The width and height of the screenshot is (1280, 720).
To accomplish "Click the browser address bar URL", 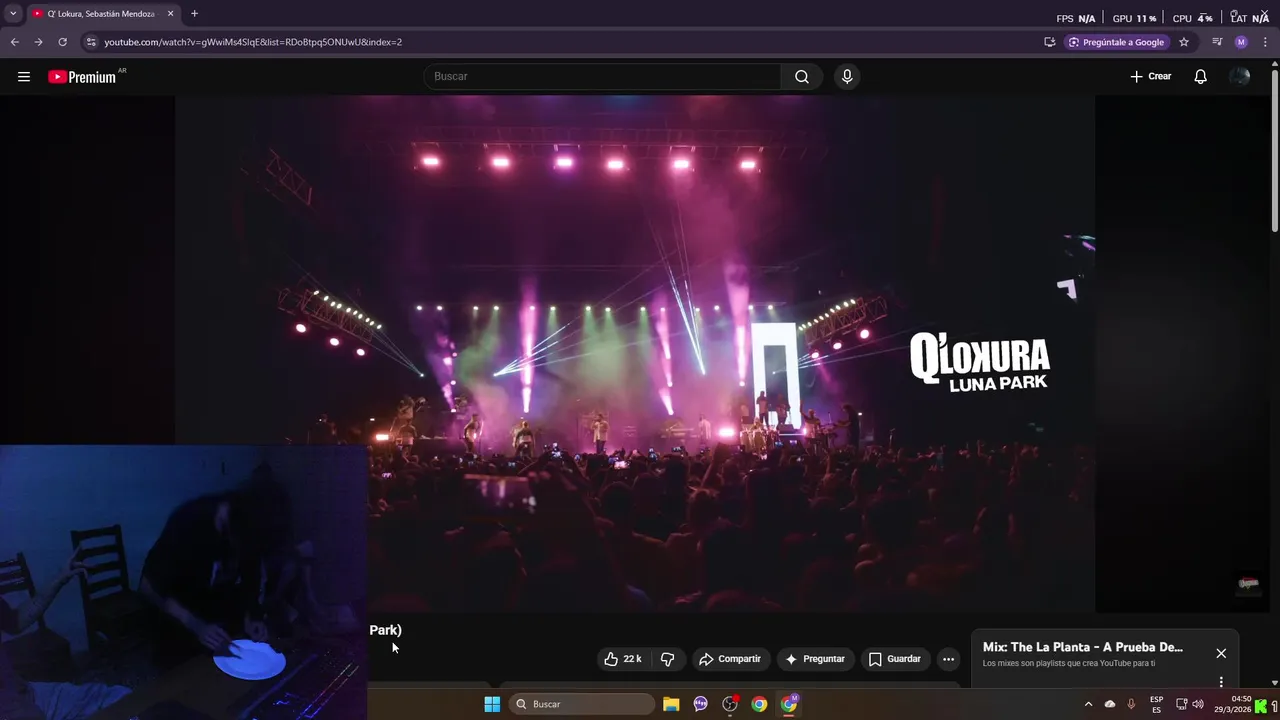I will pyautogui.click(x=253, y=42).
